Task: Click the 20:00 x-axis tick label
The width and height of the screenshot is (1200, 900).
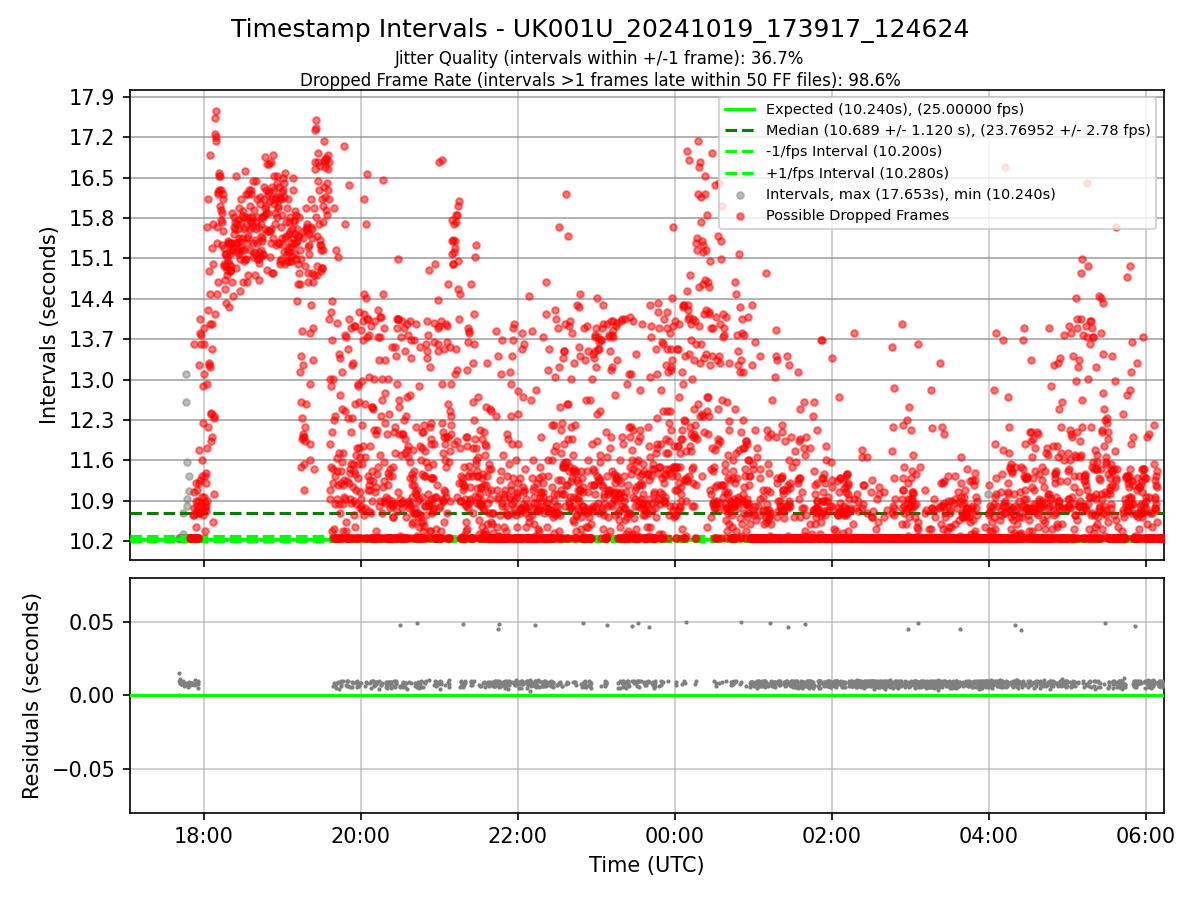Action: coord(361,834)
